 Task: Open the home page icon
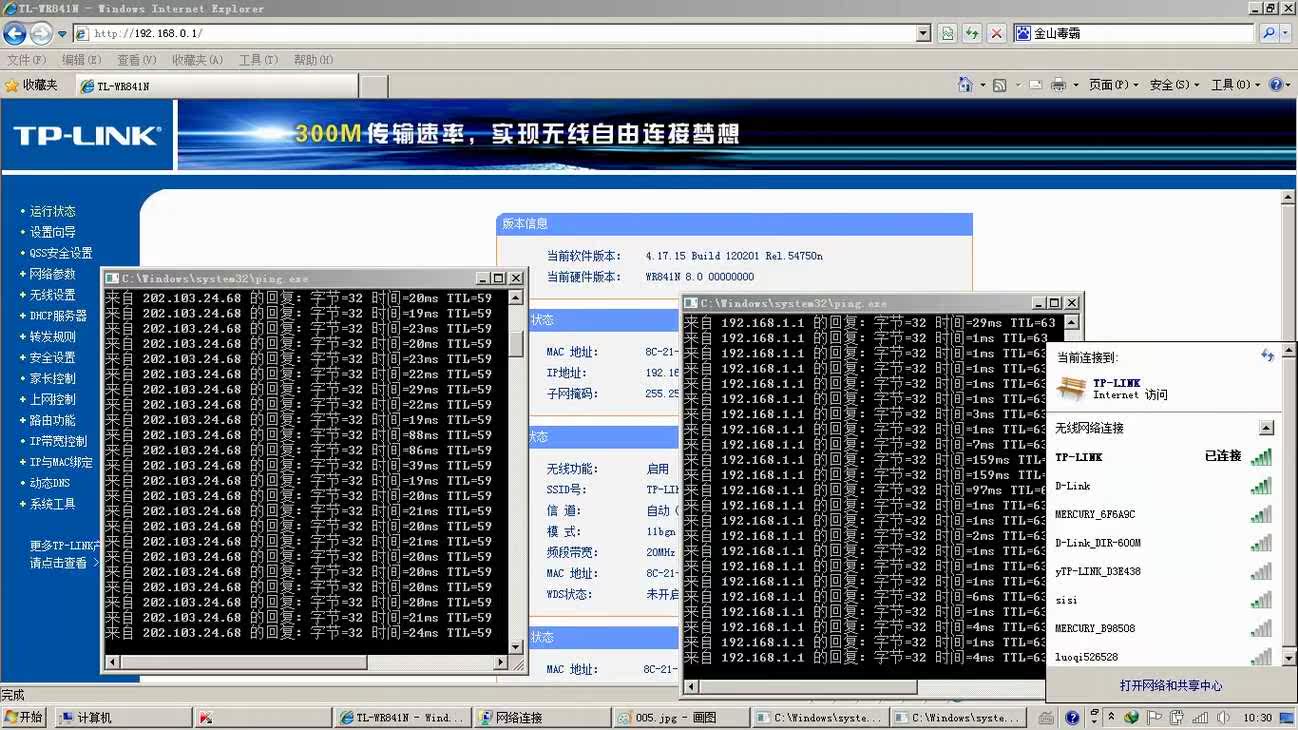pyautogui.click(x=965, y=85)
